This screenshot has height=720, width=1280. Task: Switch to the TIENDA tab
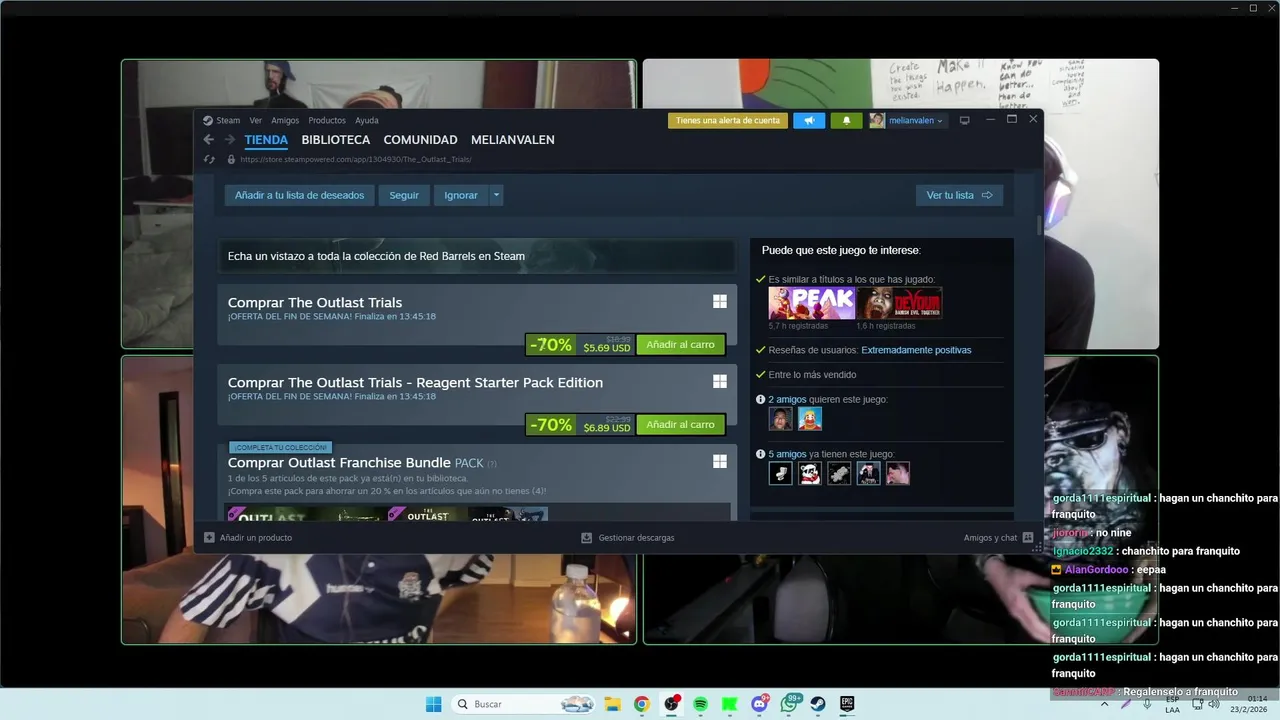266,140
